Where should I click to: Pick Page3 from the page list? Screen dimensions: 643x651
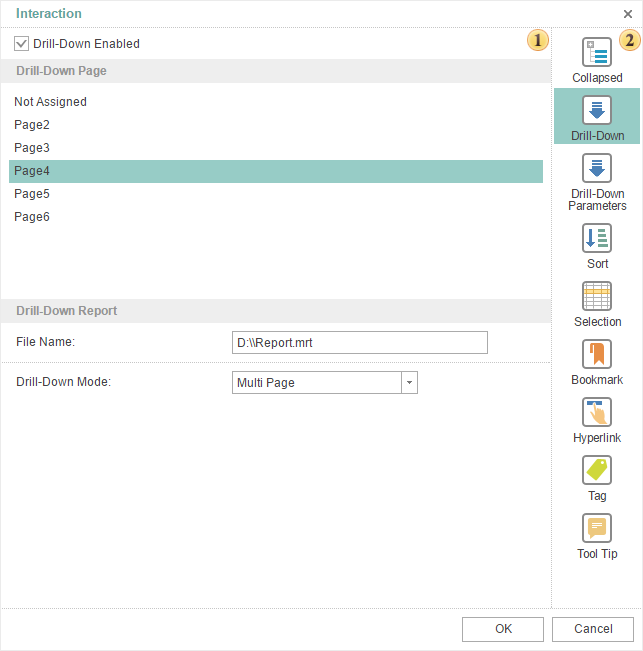(32, 148)
